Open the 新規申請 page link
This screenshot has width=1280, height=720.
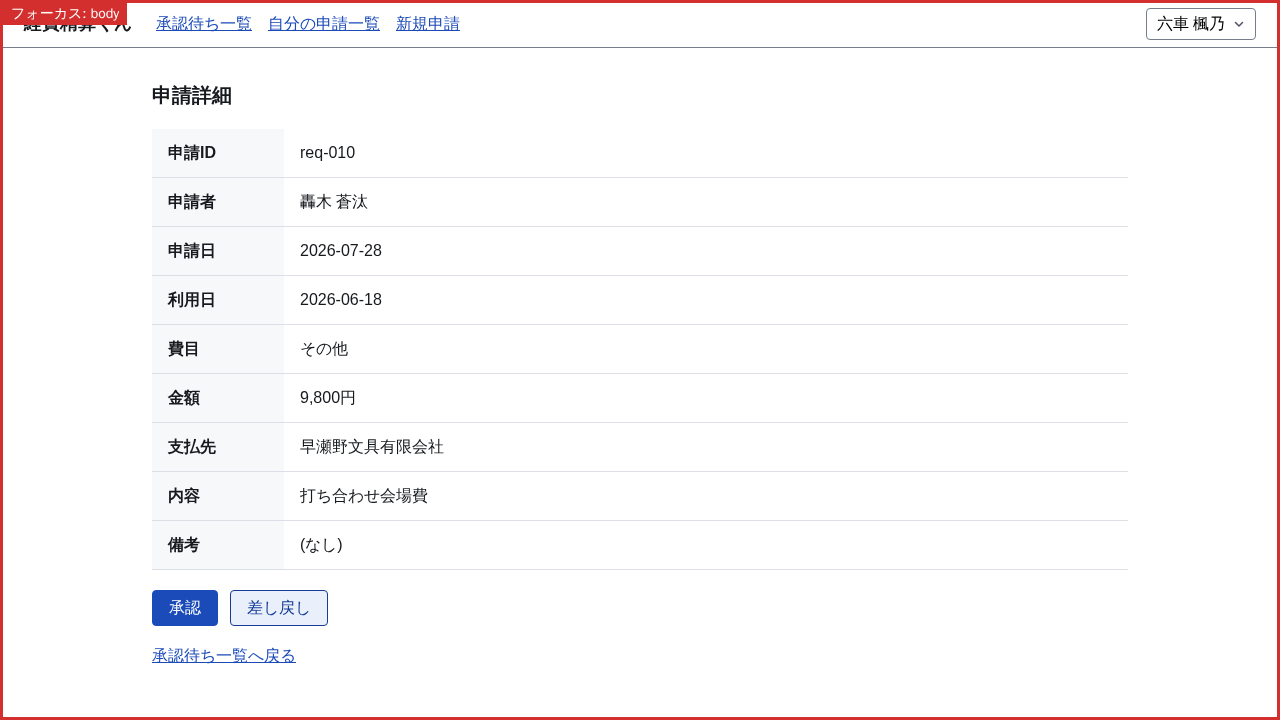pyautogui.click(x=428, y=24)
